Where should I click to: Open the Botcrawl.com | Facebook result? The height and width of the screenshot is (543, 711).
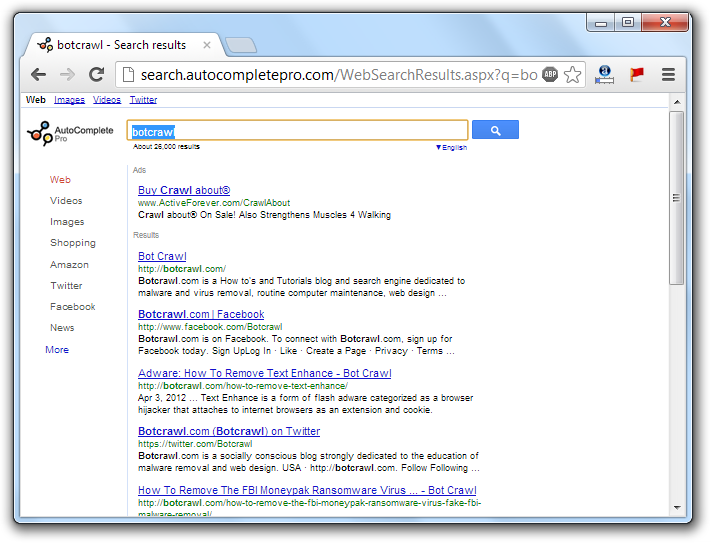[201, 315]
